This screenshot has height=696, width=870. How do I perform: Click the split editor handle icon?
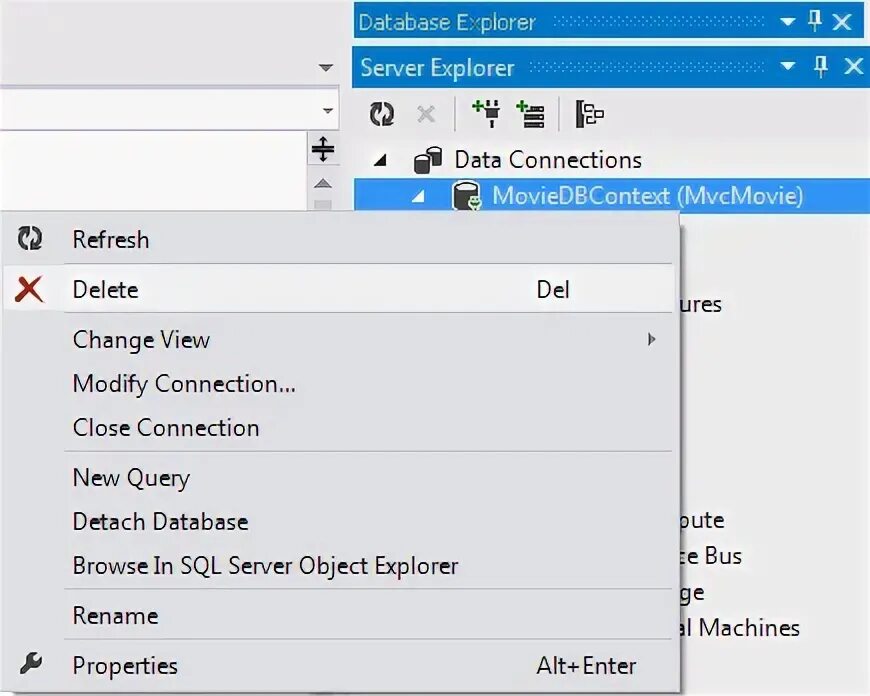[323, 149]
